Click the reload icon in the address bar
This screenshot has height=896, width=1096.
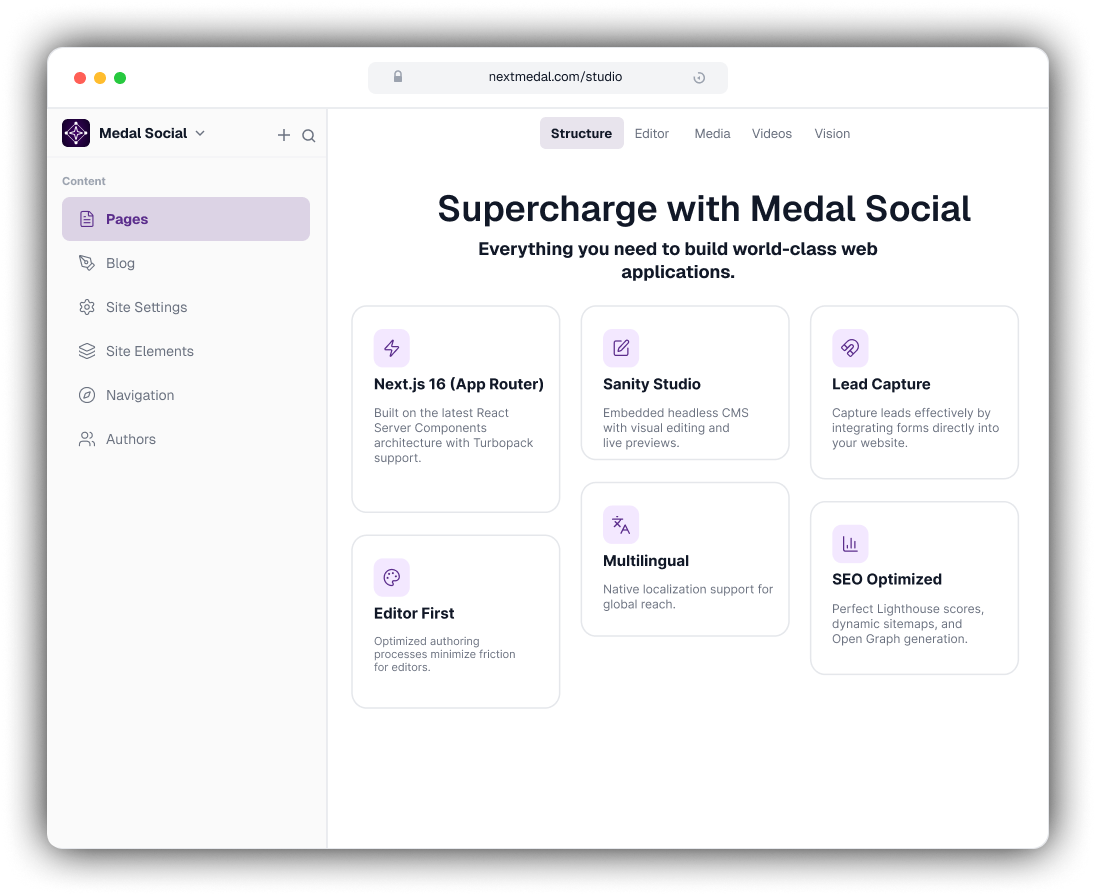[699, 78]
